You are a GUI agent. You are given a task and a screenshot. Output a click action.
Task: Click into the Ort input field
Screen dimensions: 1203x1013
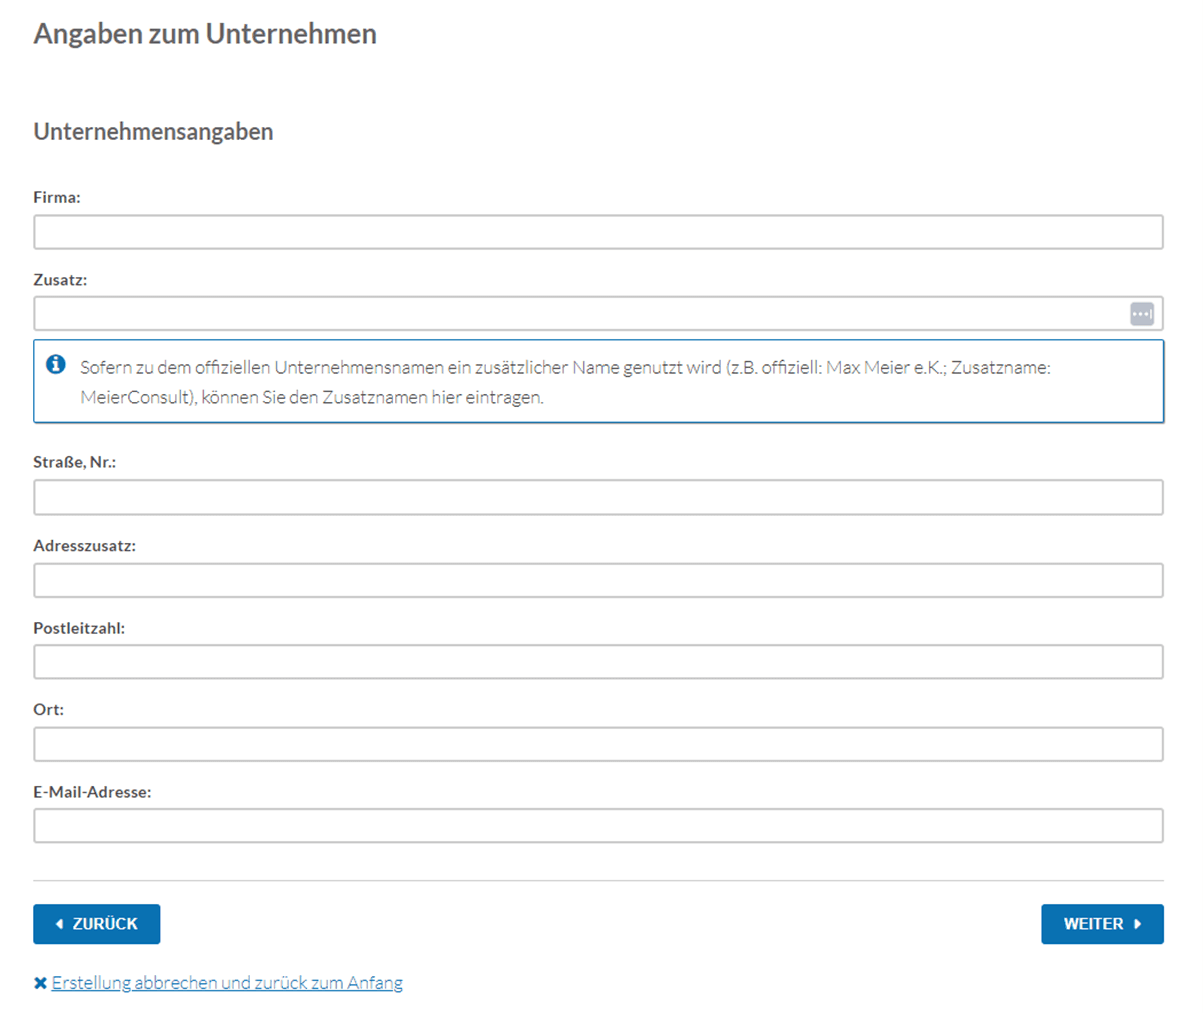click(x=598, y=744)
